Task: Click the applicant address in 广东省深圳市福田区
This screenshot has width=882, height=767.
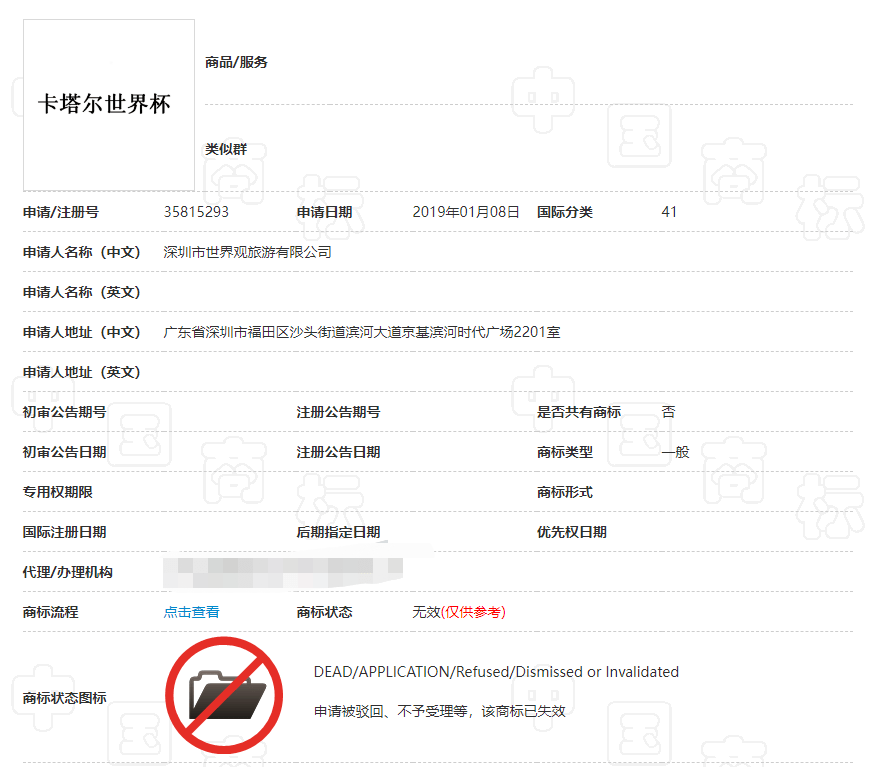Action: [x=361, y=332]
